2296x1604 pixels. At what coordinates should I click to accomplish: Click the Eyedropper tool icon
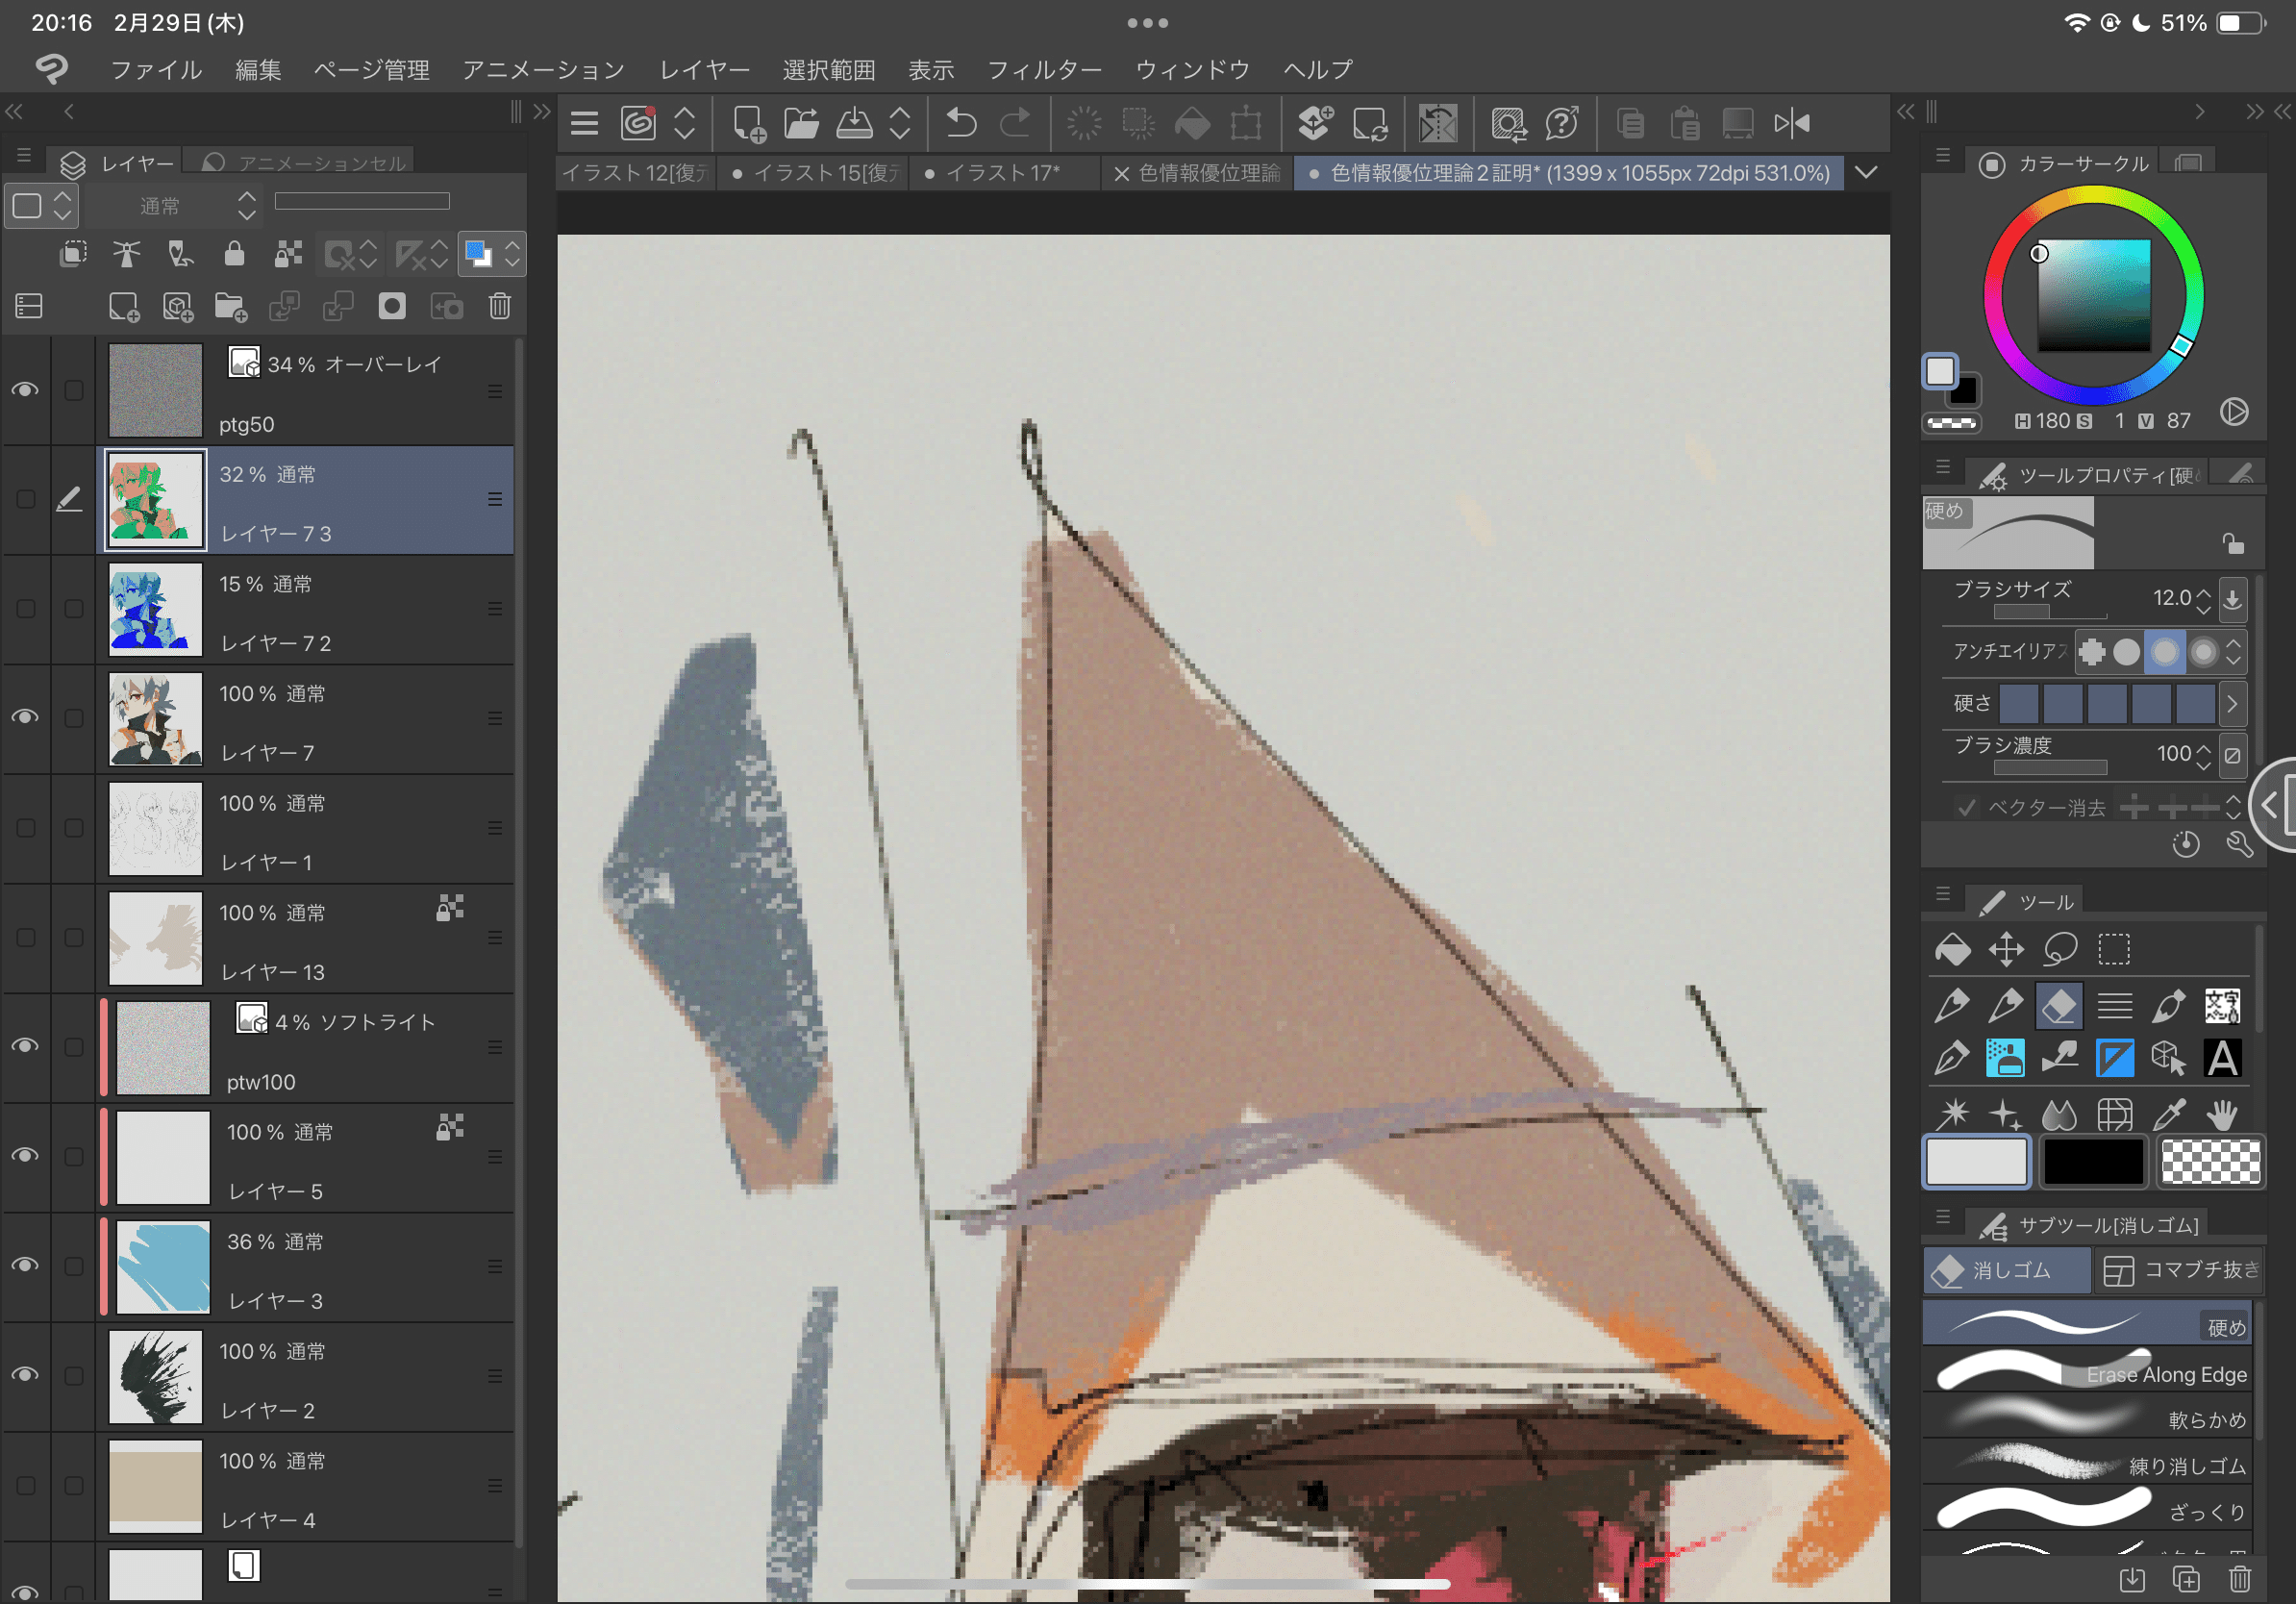coord(2168,1113)
